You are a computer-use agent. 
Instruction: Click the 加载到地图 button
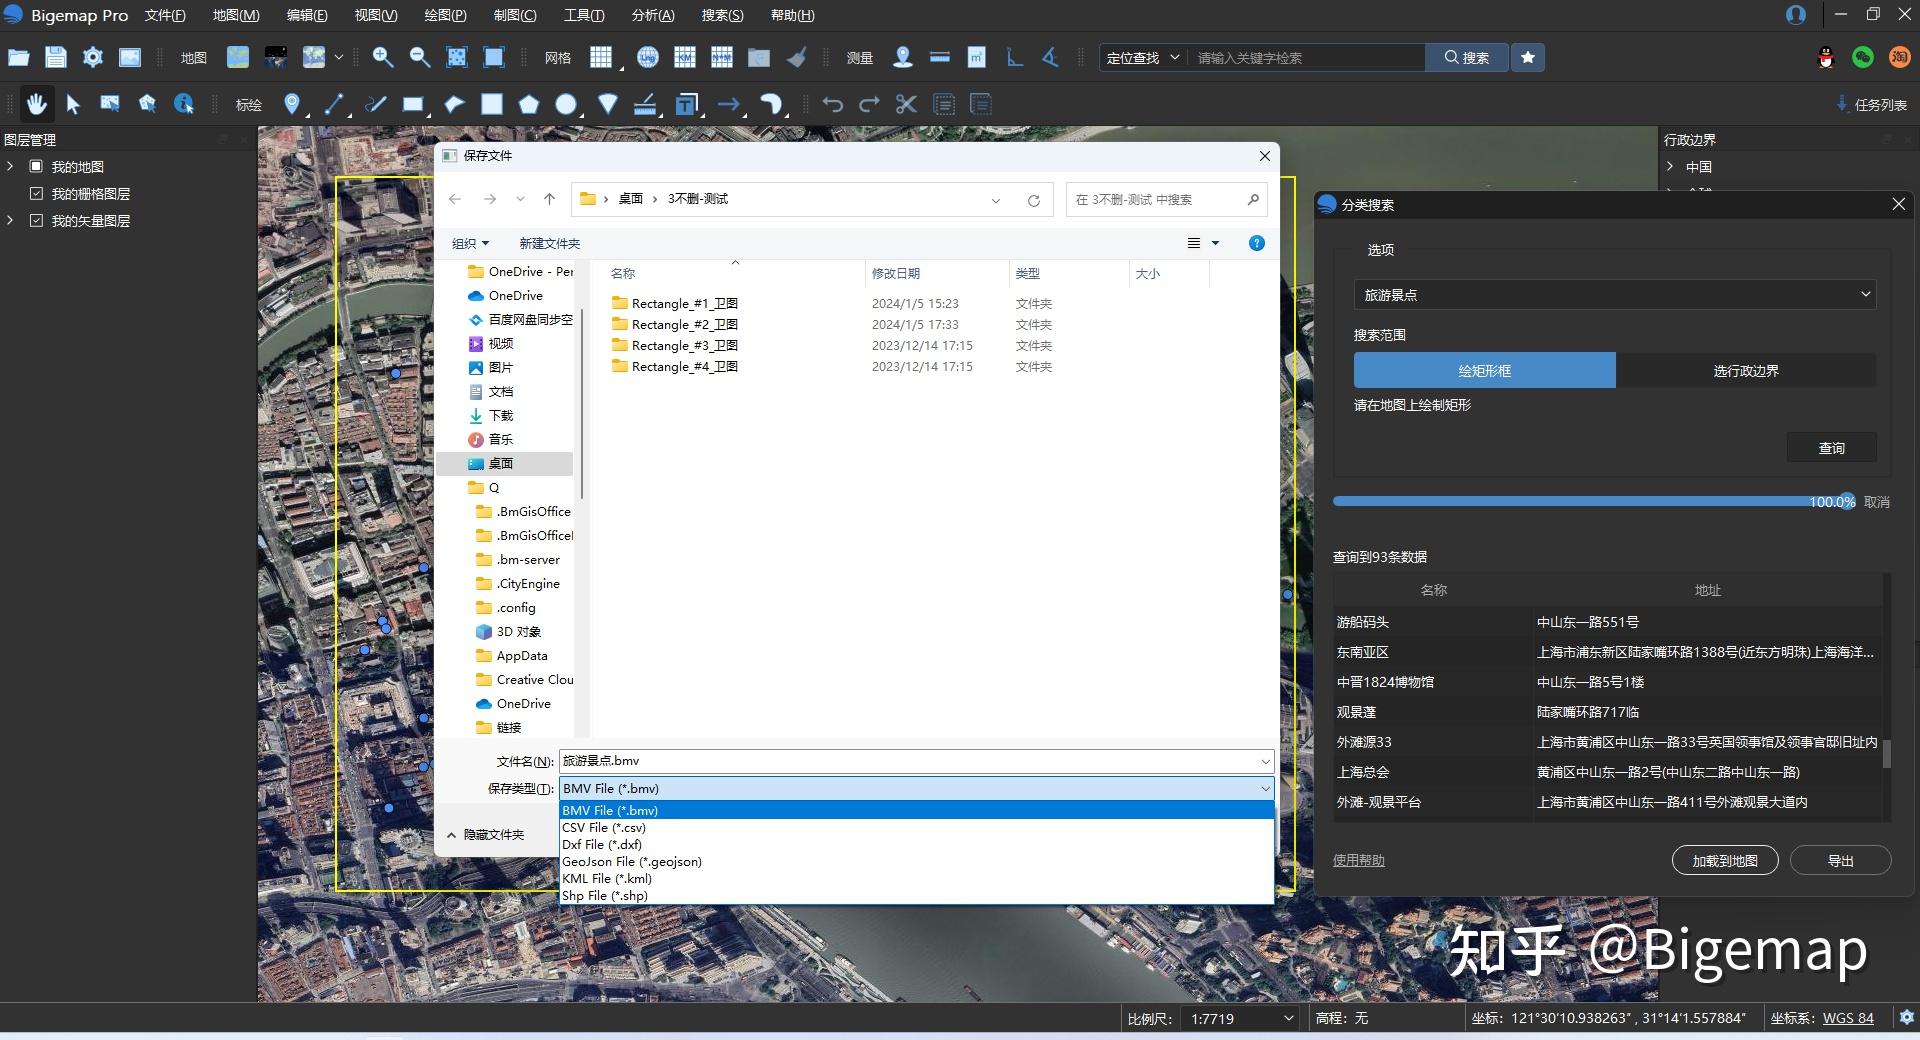(x=1724, y=861)
